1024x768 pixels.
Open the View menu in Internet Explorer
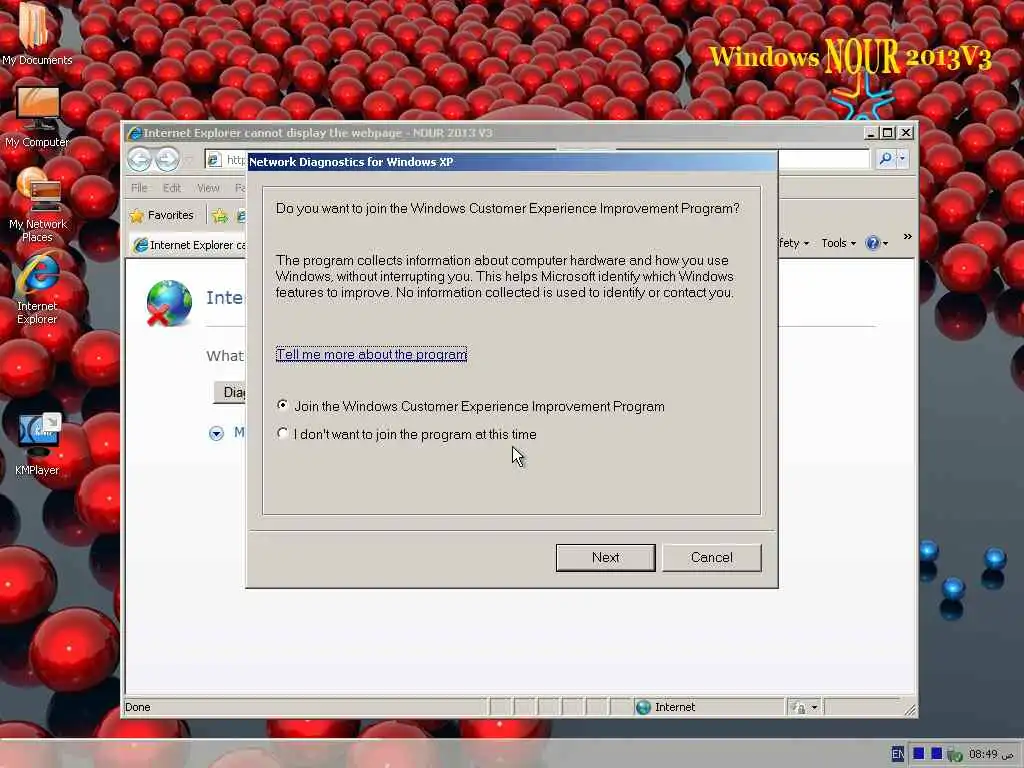point(208,188)
